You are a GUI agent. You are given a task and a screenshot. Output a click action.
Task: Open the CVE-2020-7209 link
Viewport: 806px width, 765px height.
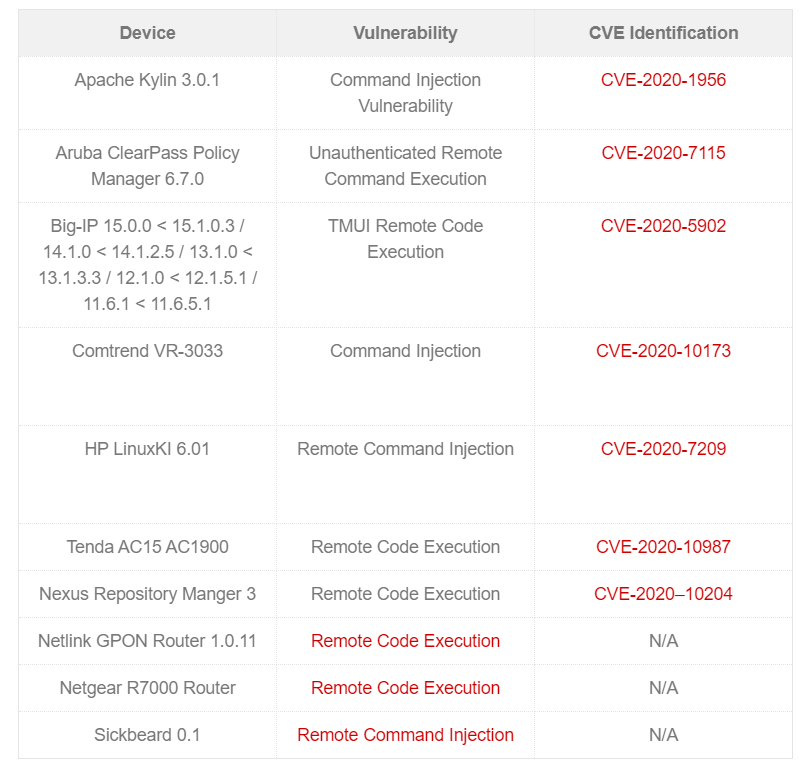pos(663,449)
